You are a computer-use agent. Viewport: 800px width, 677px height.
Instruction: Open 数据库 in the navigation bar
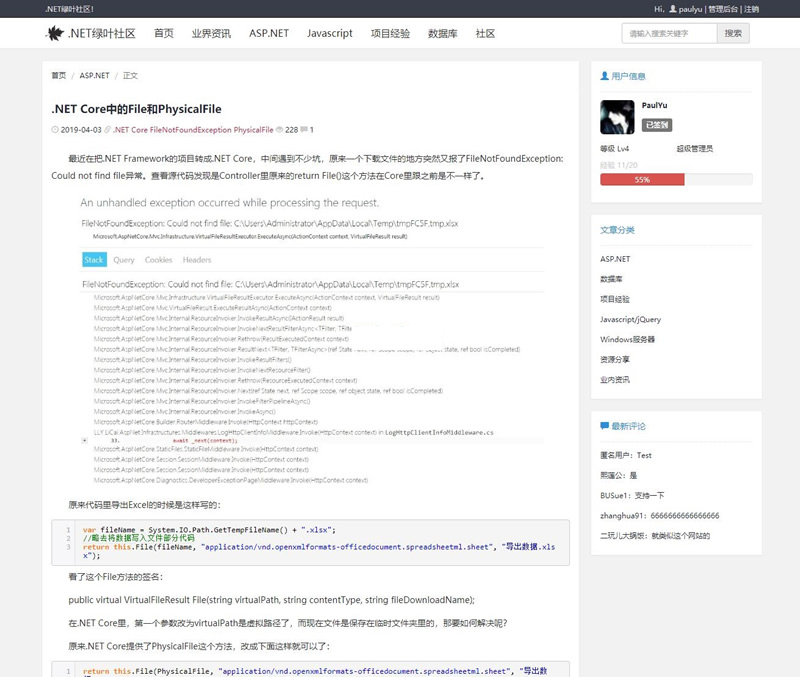[x=443, y=33]
